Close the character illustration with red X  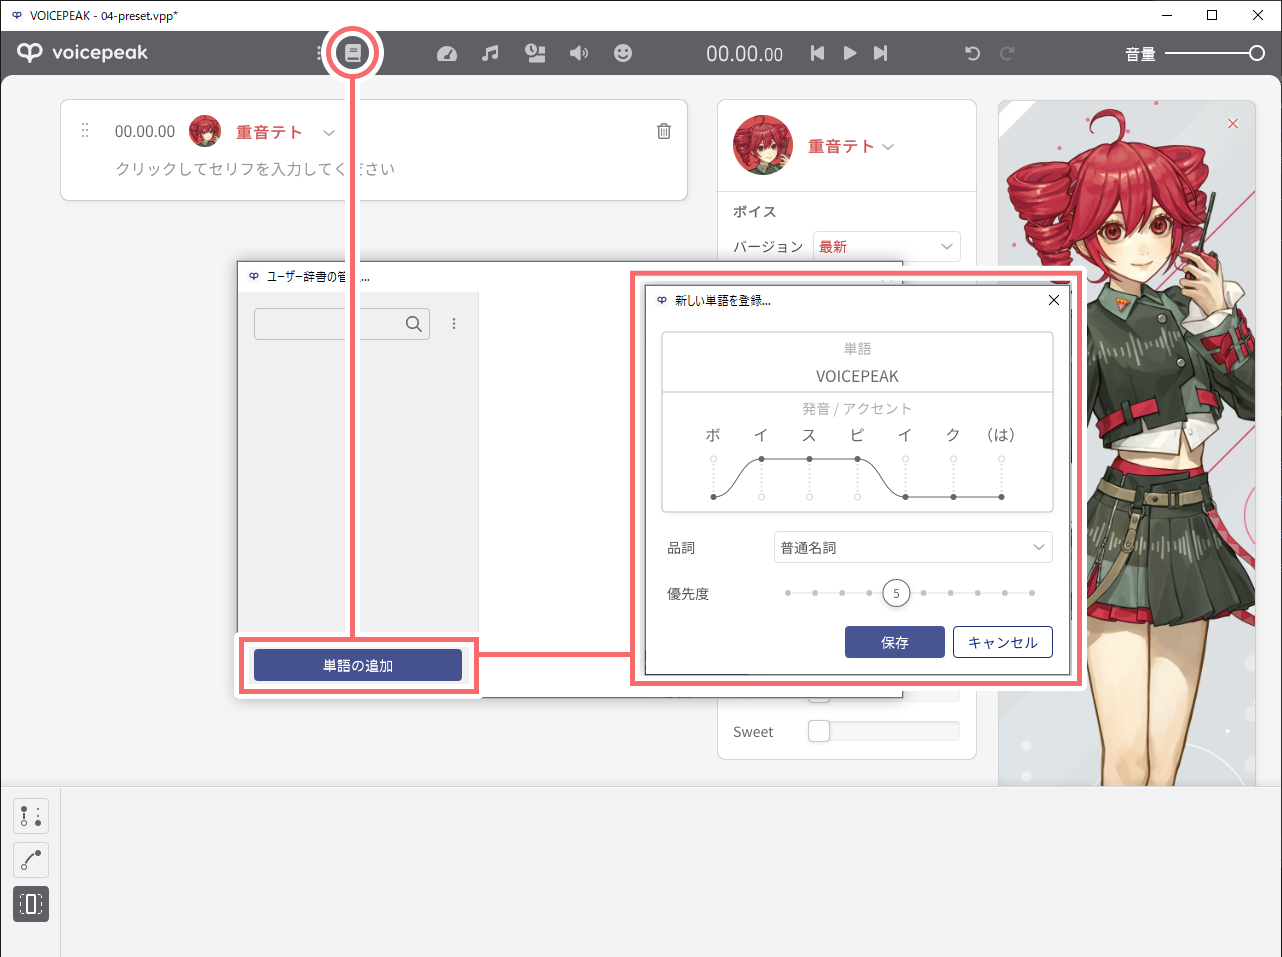[x=1233, y=123]
